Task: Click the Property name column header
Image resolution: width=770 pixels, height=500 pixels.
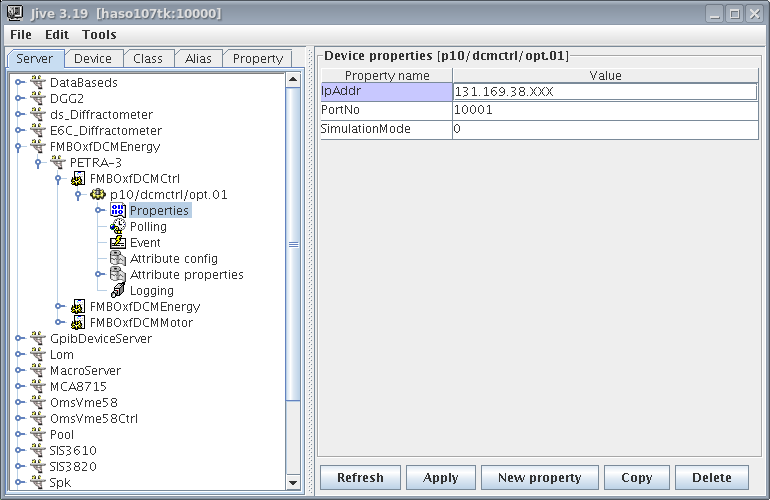Action: click(387, 75)
